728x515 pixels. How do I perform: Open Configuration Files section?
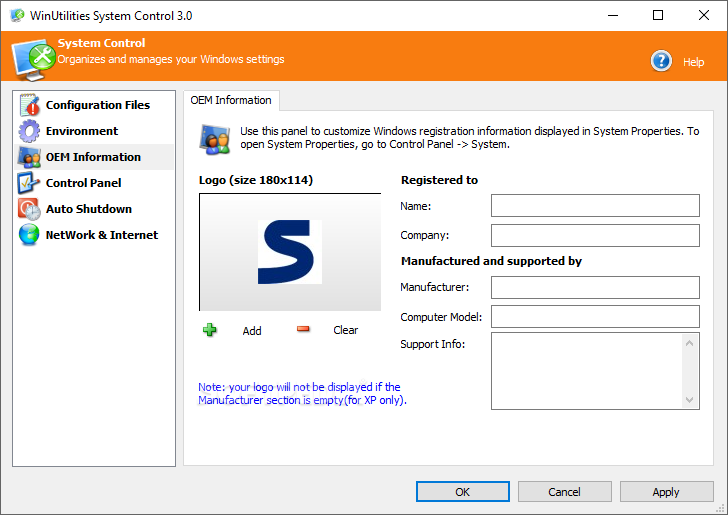click(x=94, y=105)
